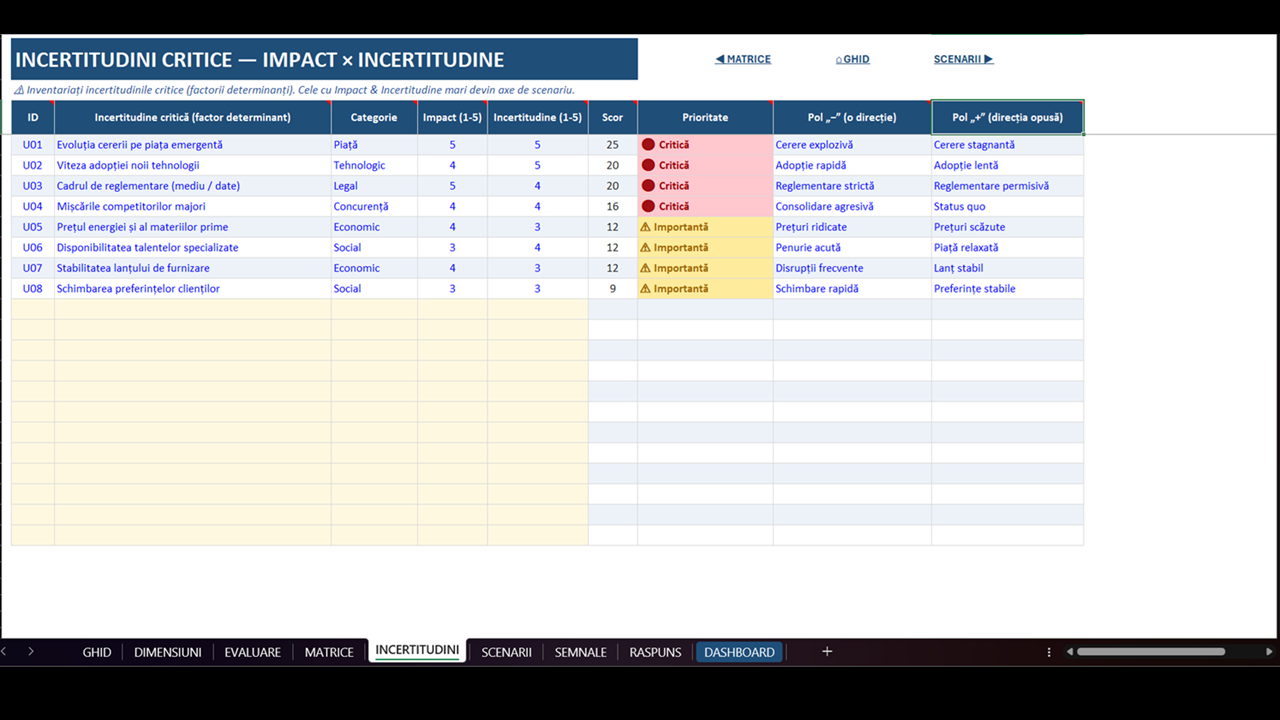Select cell Schimbarea preferințelor clienților
This screenshot has height=720, width=1280.
(x=193, y=289)
